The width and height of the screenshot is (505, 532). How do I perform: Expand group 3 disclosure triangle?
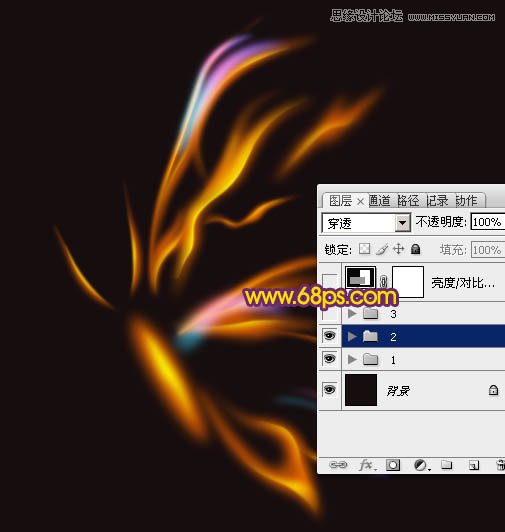(352, 314)
